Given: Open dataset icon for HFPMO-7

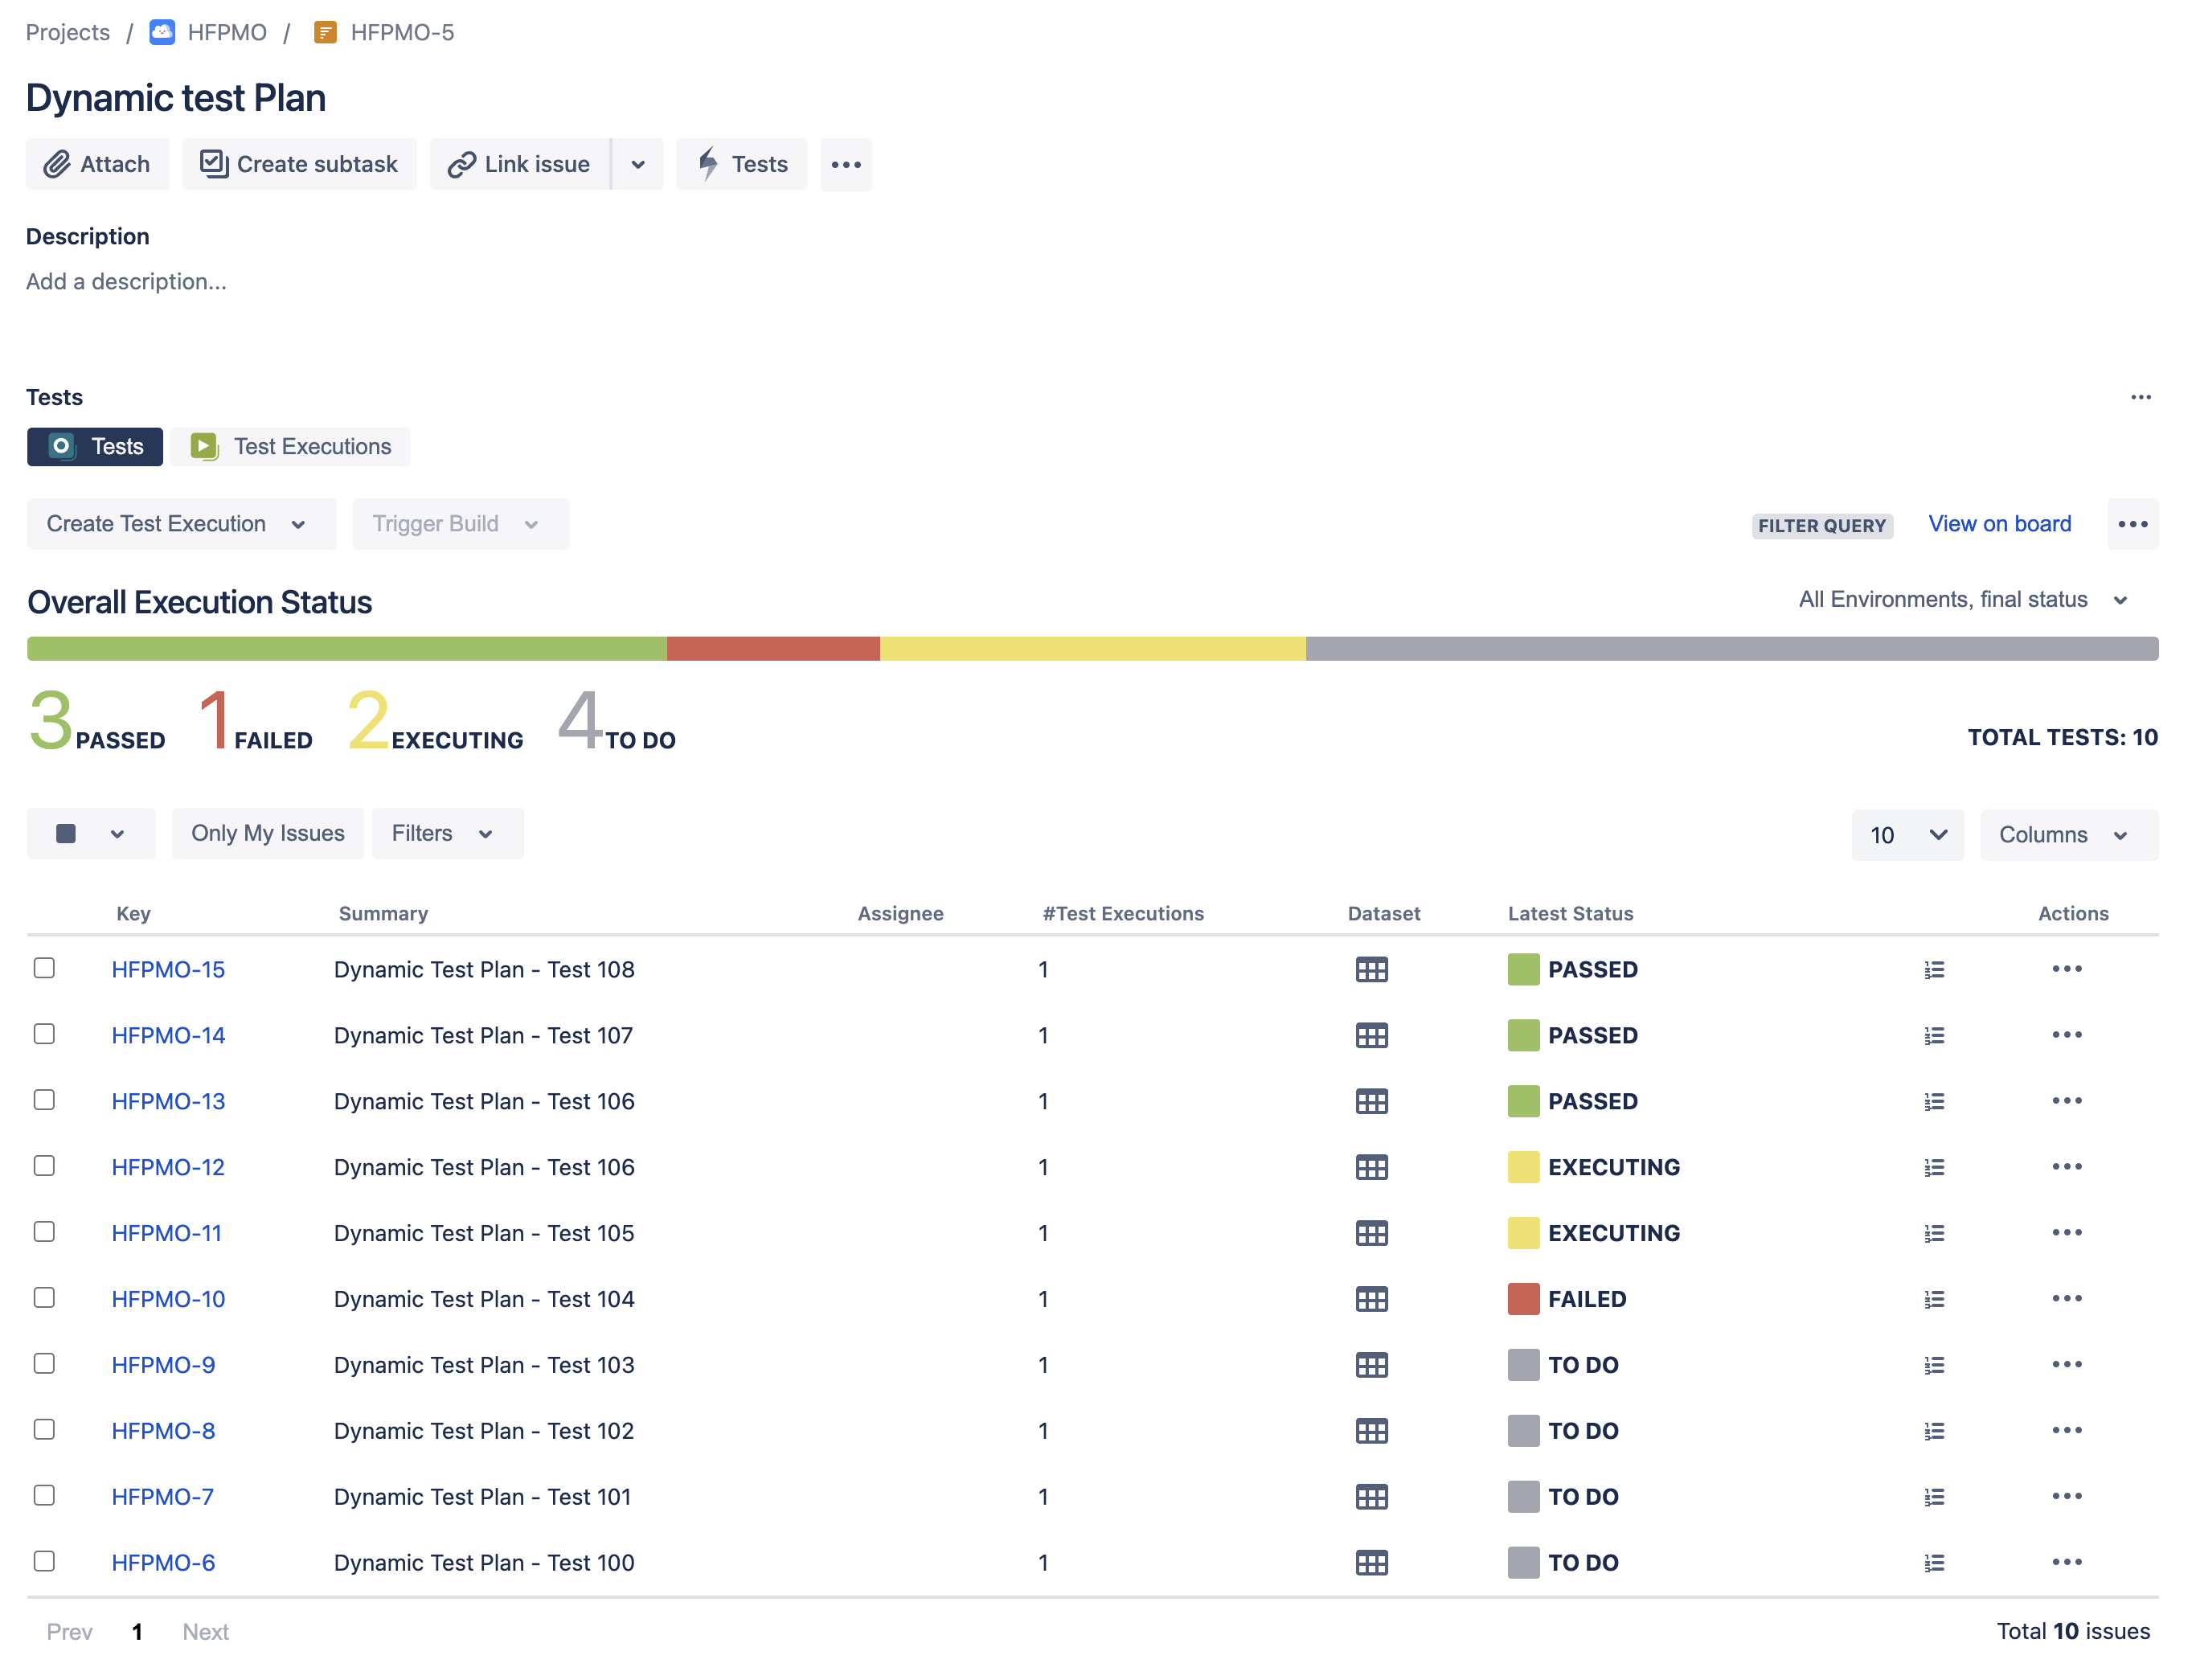Looking at the screenshot, I should point(1371,1497).
